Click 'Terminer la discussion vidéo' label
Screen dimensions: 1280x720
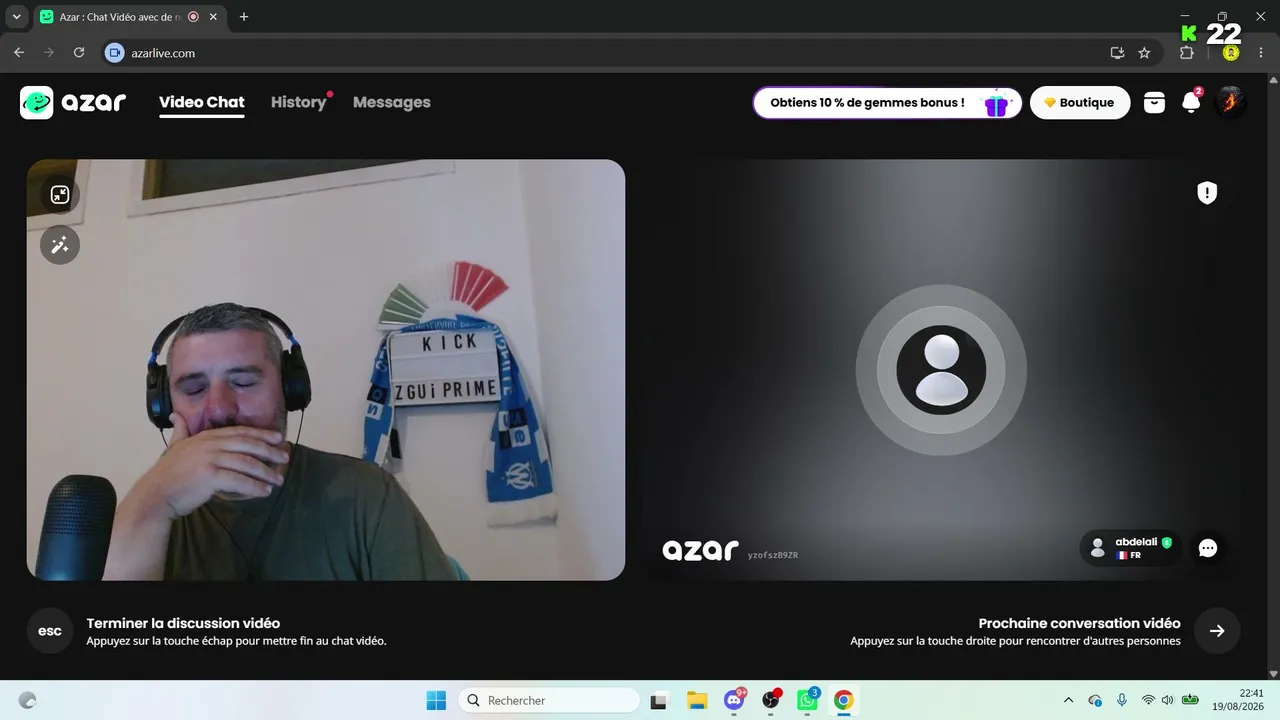click(183, 623)
